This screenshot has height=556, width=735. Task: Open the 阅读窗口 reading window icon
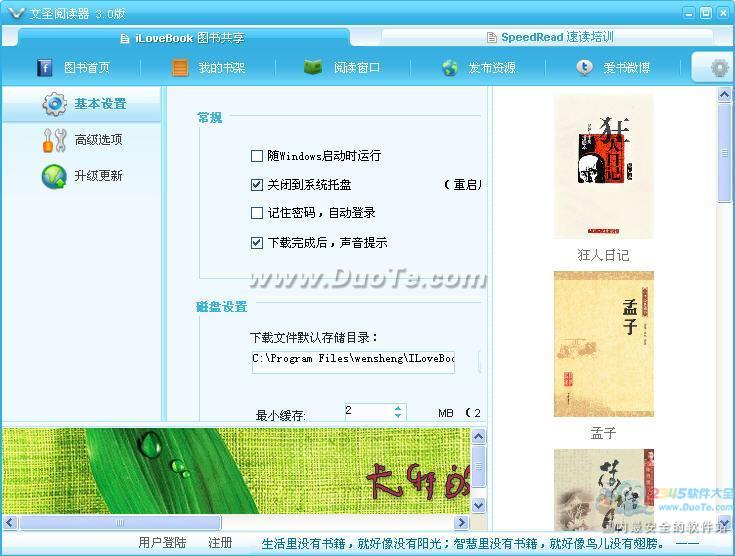(x=313, y=68)
